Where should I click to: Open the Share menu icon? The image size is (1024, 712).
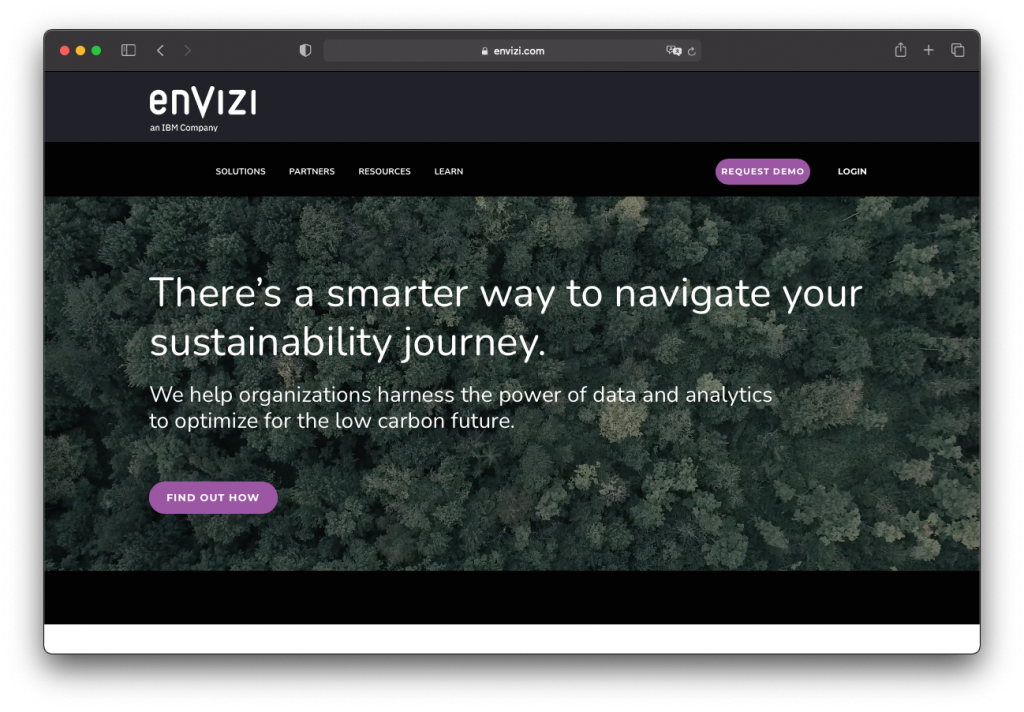click(899, 49)
